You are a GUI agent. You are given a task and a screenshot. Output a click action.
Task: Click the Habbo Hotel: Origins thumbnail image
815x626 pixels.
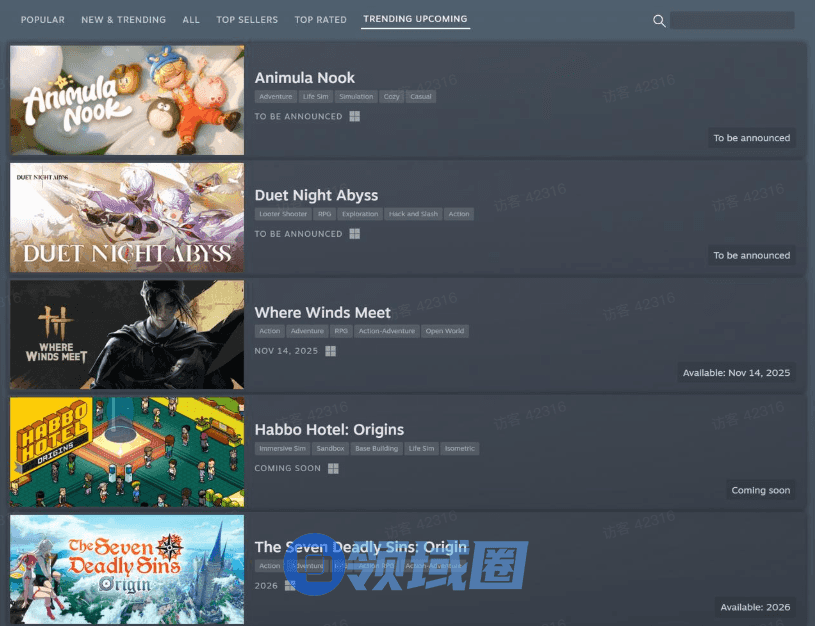coord(127,452)
